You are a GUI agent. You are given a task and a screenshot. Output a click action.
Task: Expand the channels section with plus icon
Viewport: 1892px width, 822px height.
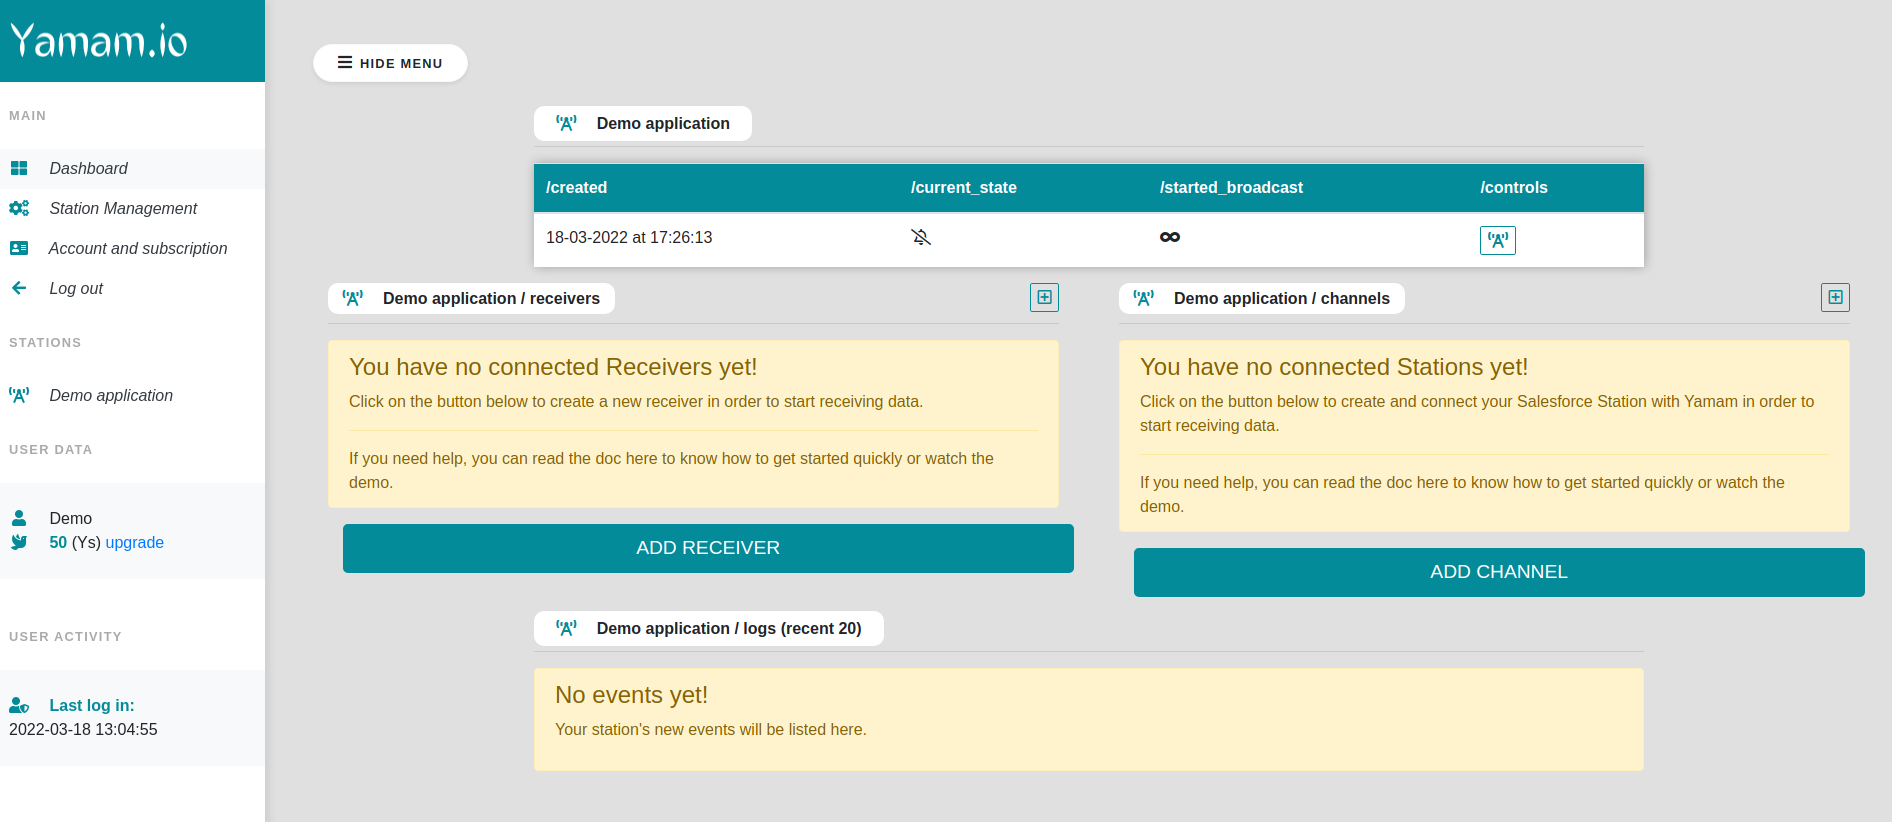[1835, 297]
